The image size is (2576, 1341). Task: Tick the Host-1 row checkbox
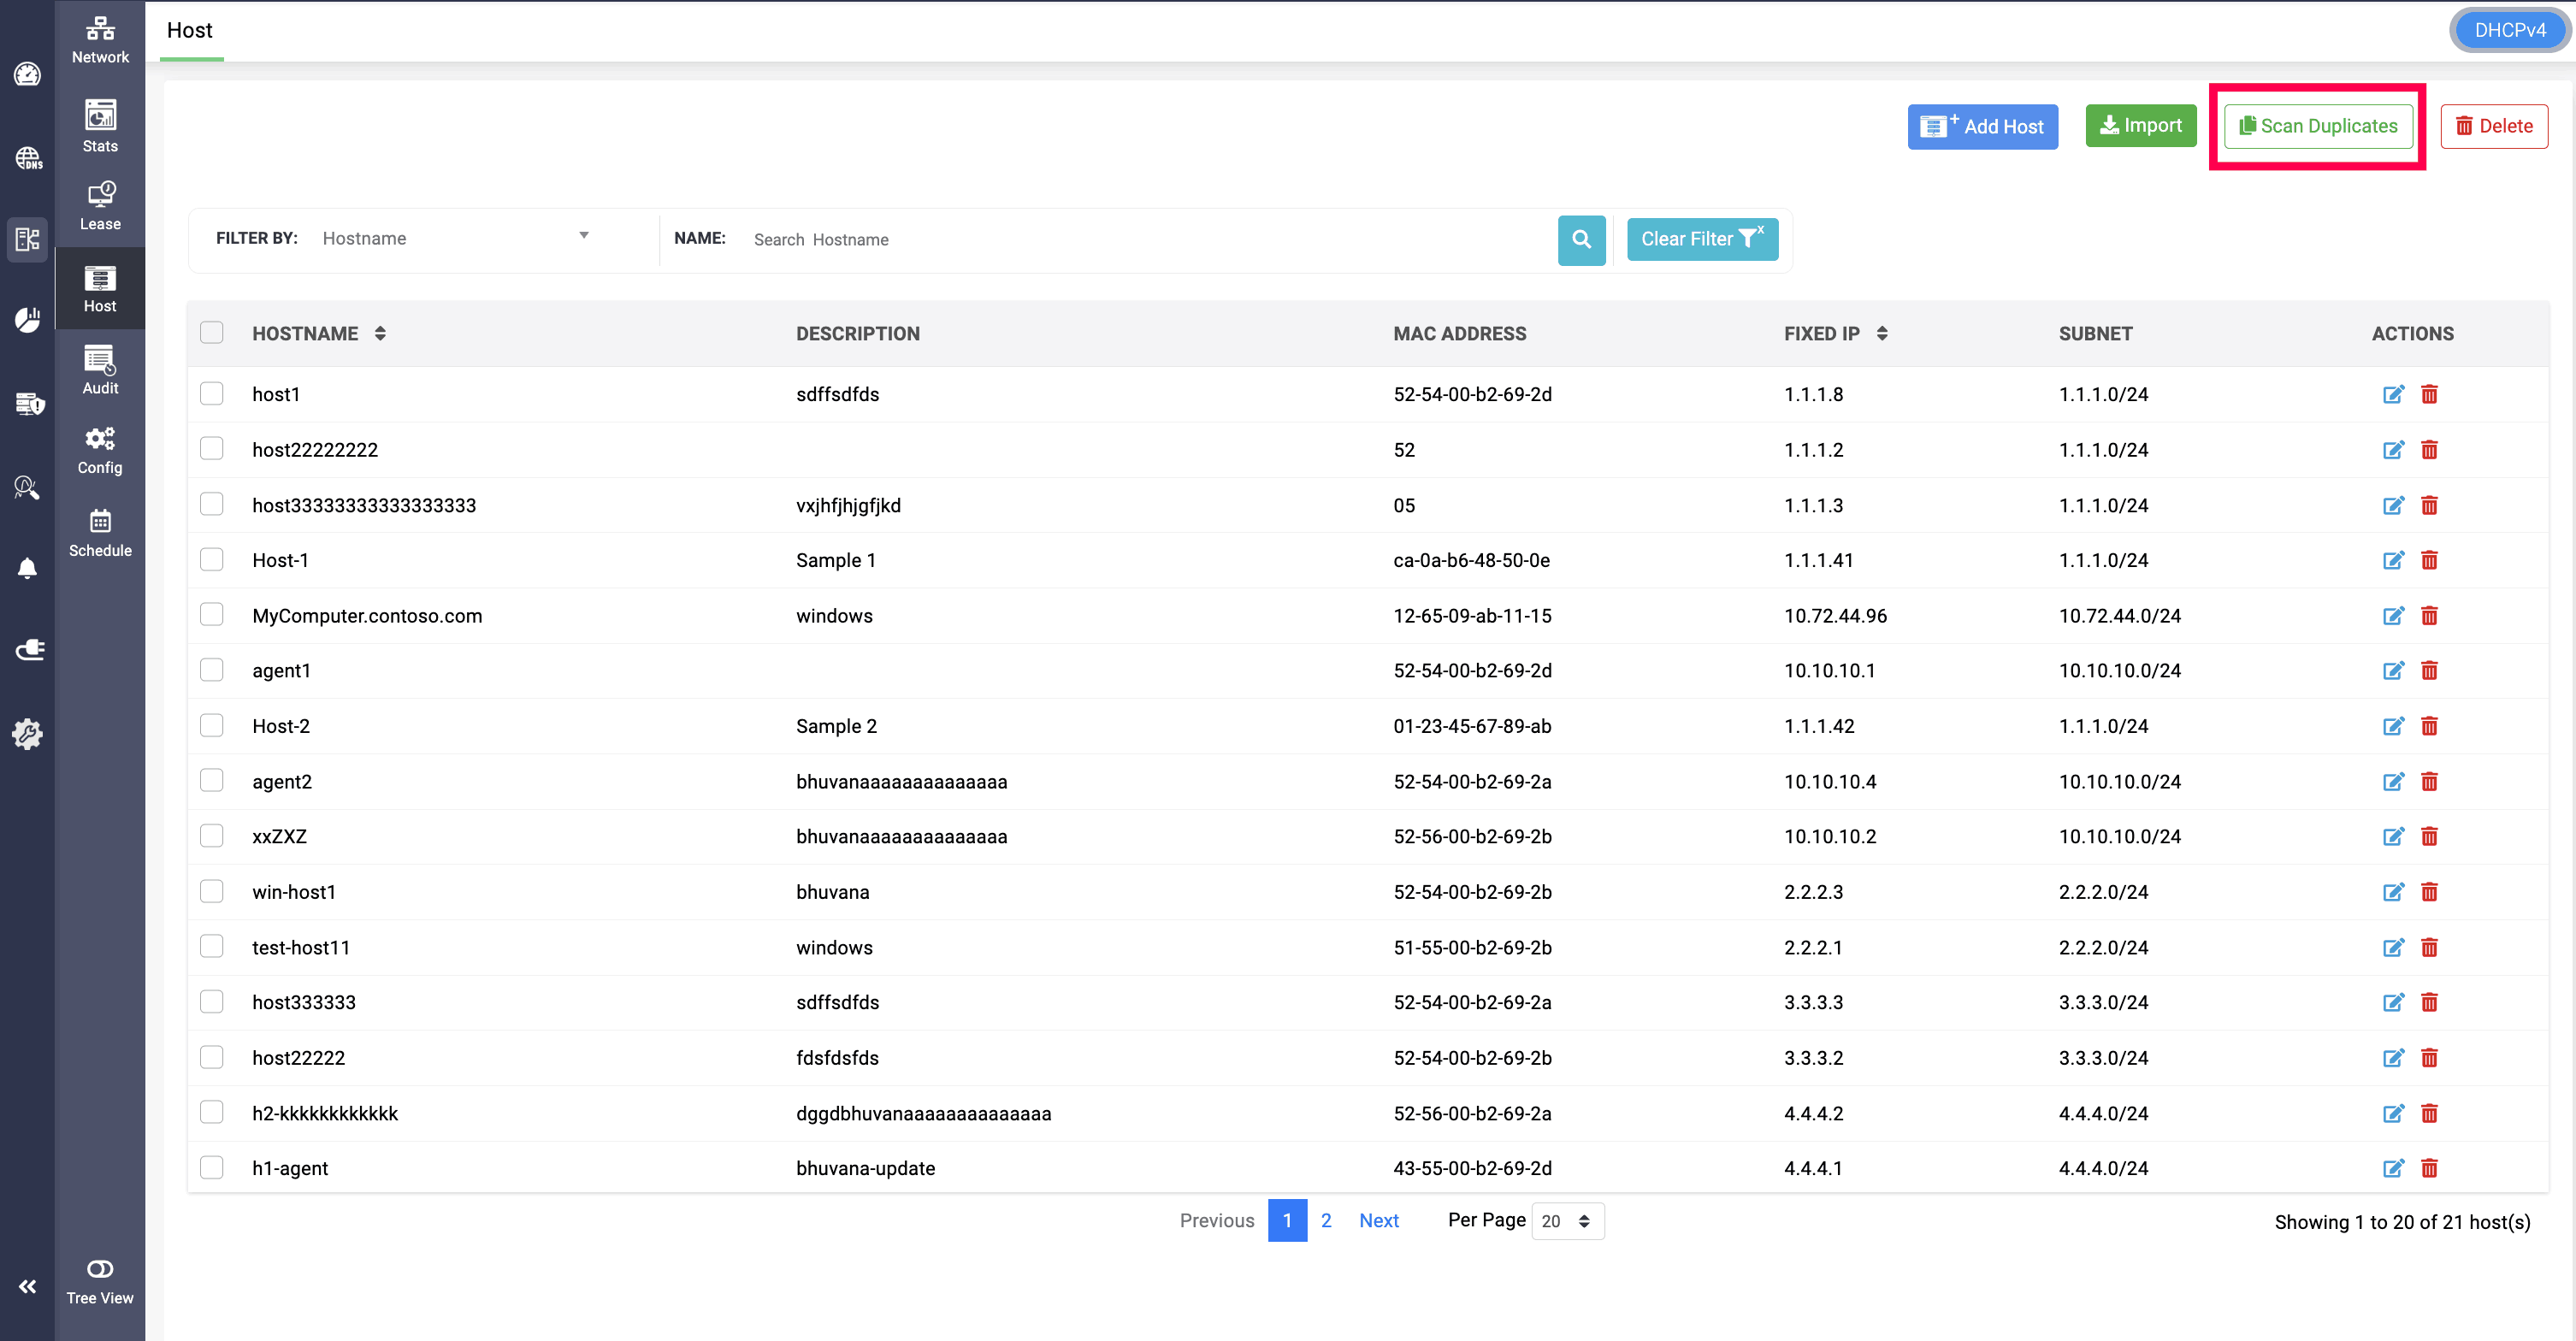211,559
